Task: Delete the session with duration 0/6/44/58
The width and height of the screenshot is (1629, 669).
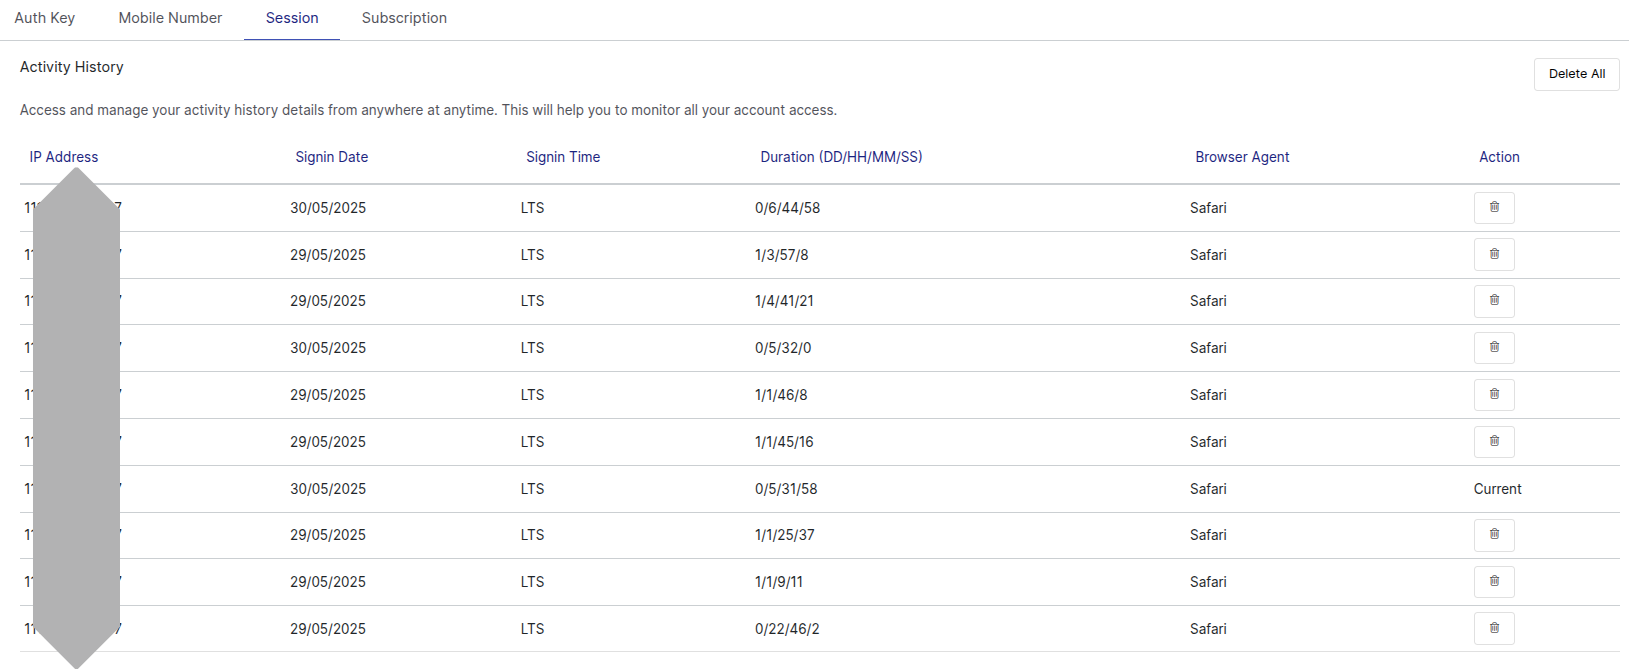Action: pyautogui.click(x=1494, y=208)
